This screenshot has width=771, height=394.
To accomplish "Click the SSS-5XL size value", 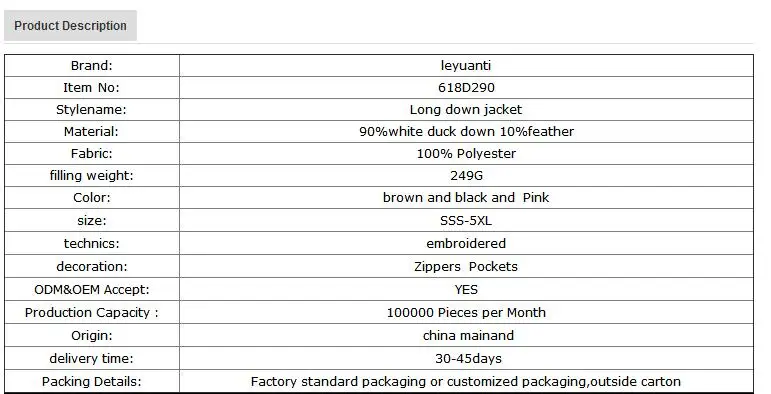I will click(466, 220).
